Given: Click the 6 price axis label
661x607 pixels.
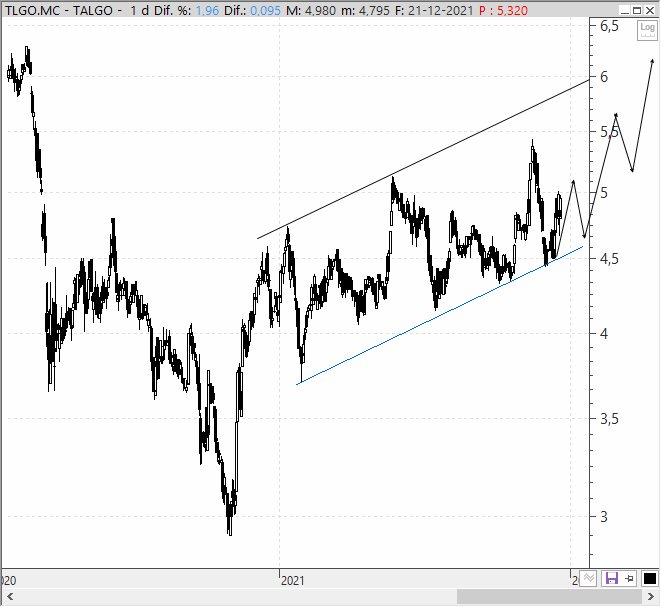Looking at the screenshot, I should [604, 77].
